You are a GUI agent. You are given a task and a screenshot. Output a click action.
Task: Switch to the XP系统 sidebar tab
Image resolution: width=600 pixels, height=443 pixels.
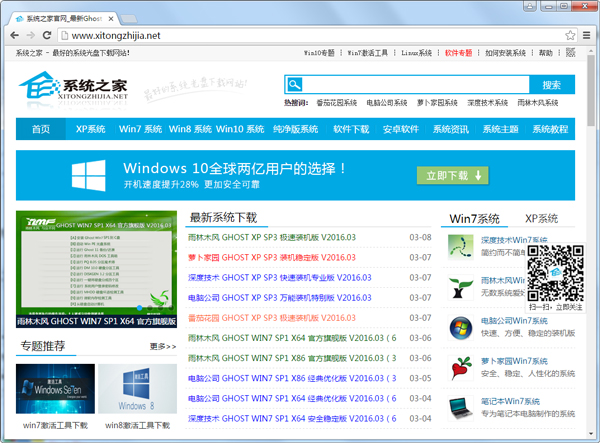[541, 219]
